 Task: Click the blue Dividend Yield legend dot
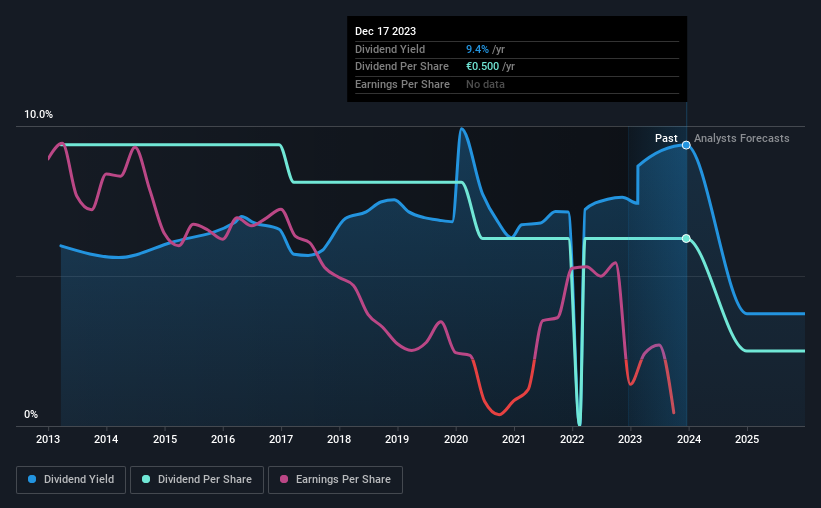pos(32,479)
